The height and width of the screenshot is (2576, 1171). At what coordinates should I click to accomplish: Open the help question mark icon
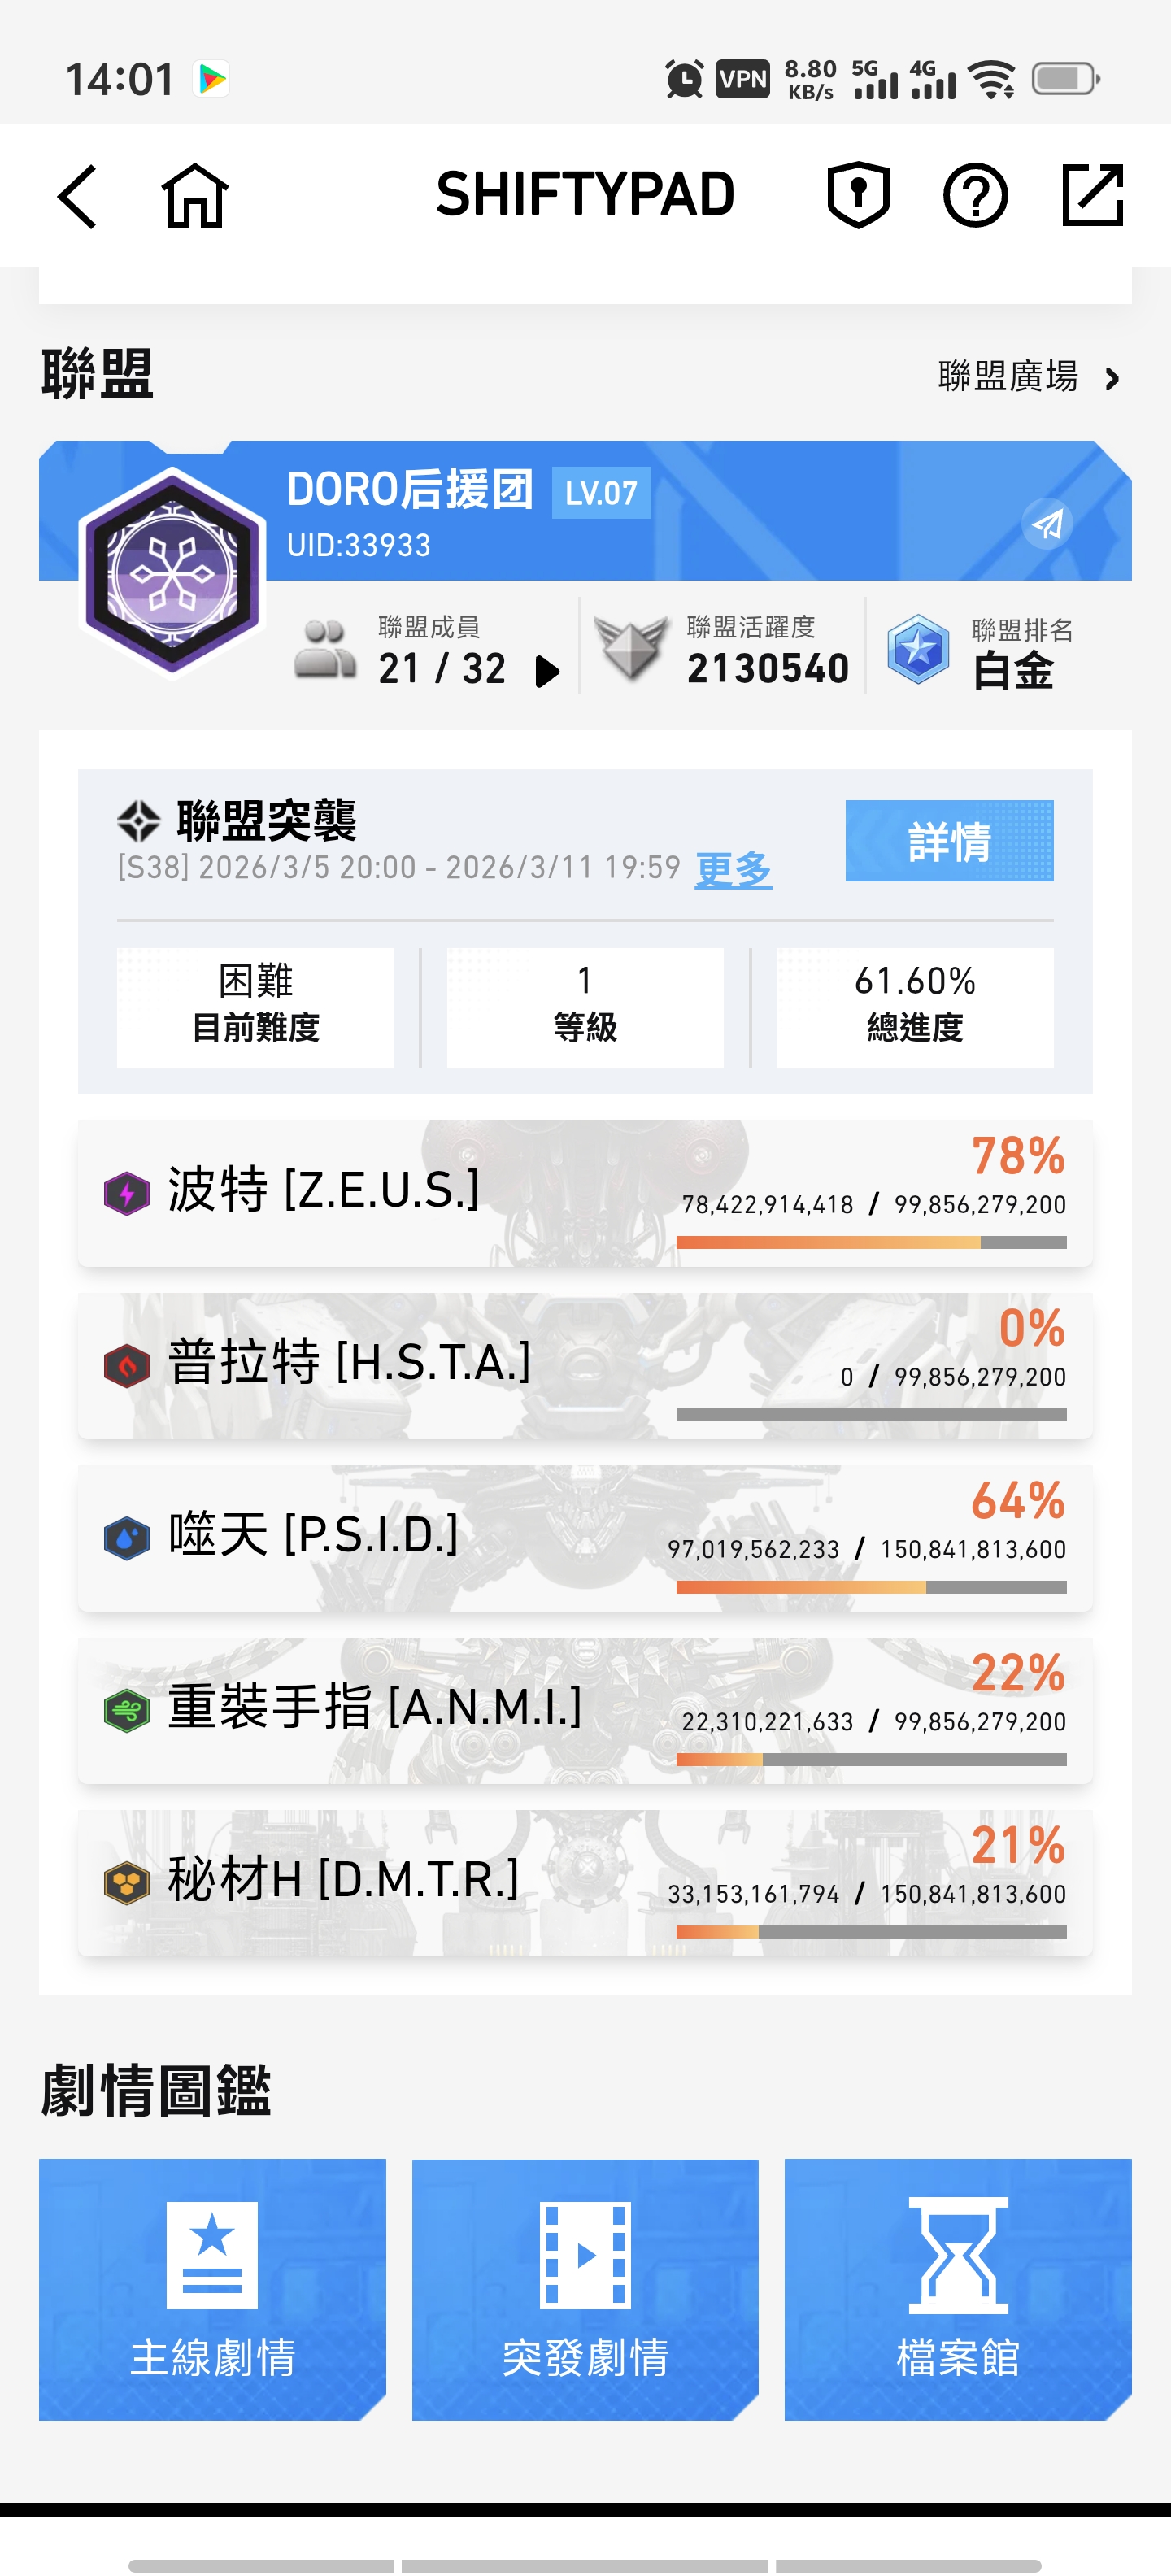(x=975, y=195)
